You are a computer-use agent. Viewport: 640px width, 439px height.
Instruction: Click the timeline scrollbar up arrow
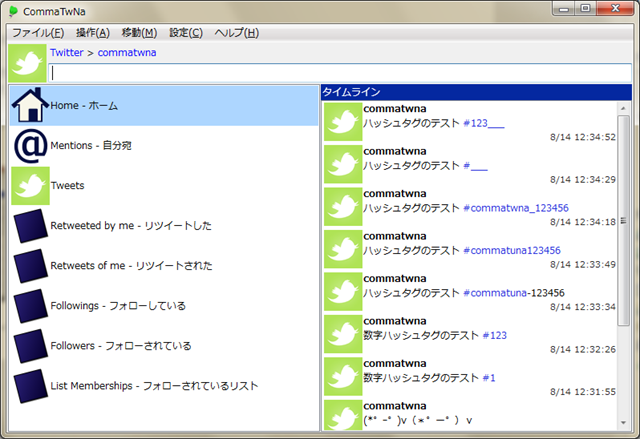[x=623, y=108]
